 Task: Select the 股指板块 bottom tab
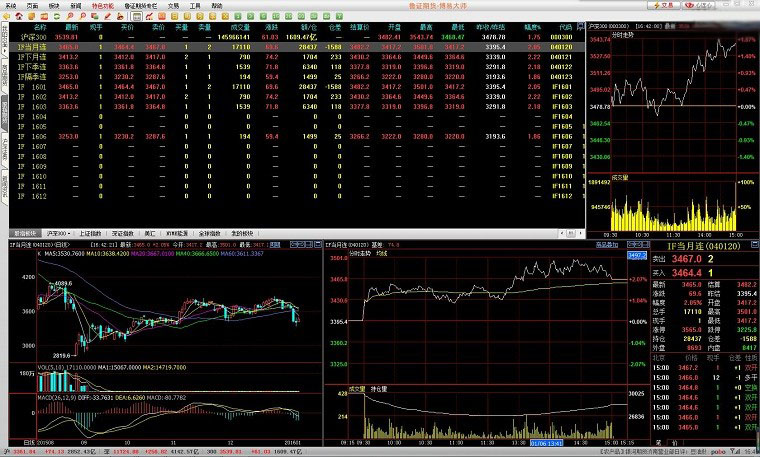click(x=25, y=234)
